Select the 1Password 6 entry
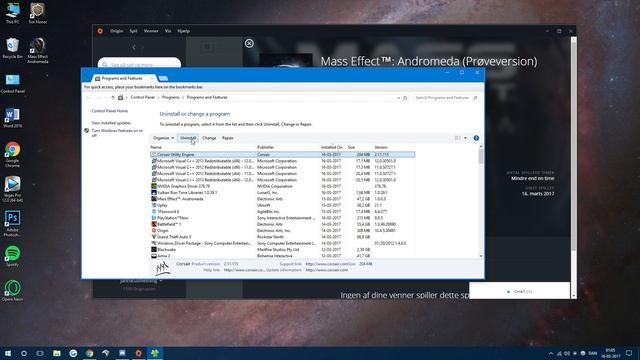Image resolution: width=640 pixels, height=360 pixels. 282,211
